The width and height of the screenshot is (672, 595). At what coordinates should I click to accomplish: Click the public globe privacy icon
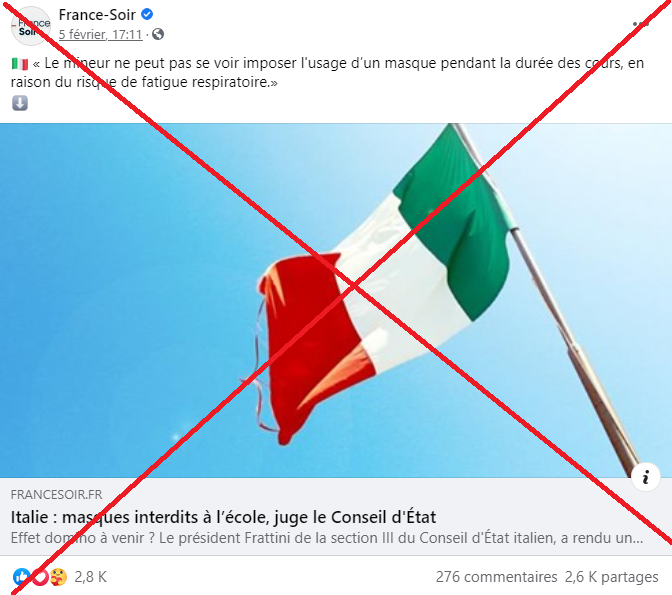(x=158, y=34)
